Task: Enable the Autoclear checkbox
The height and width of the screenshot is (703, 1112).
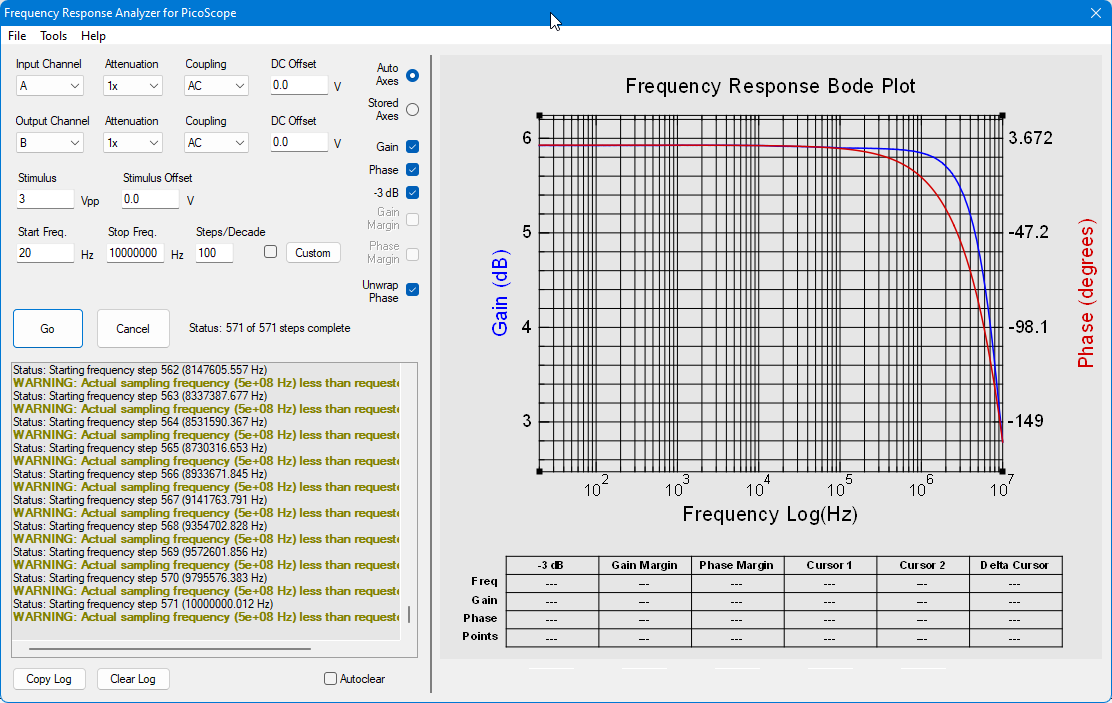Action: pyautogui.click(x=330, y=679)
